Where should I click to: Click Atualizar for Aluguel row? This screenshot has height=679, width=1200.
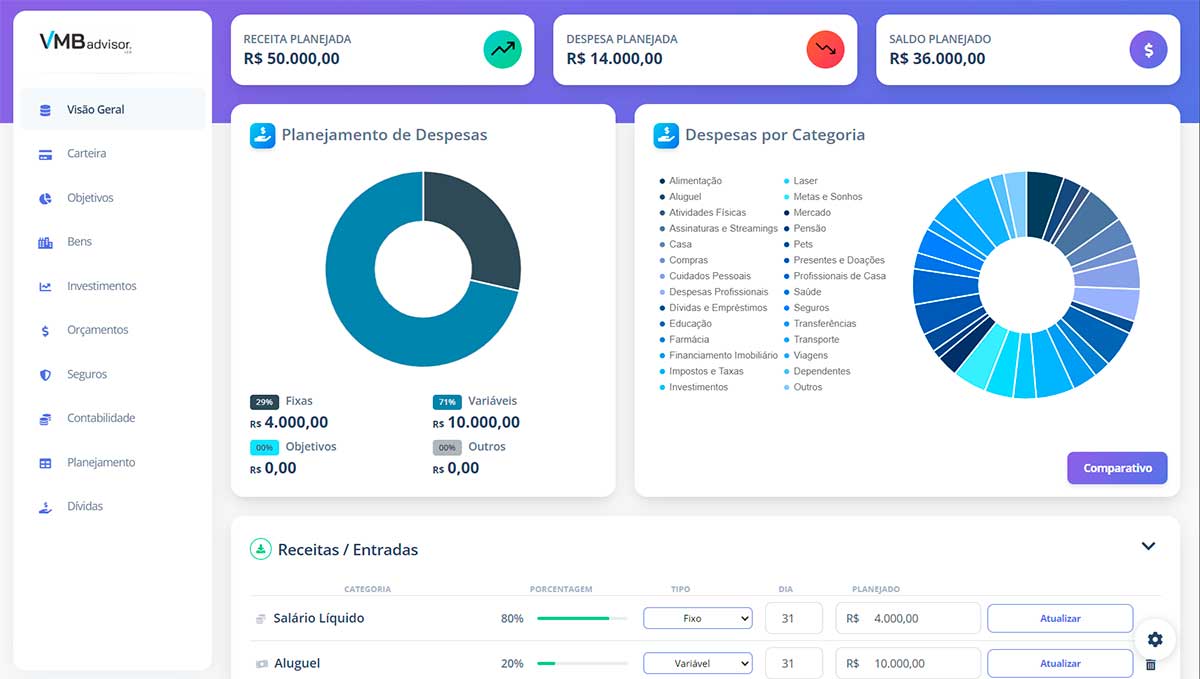(x=1060, y=663)
